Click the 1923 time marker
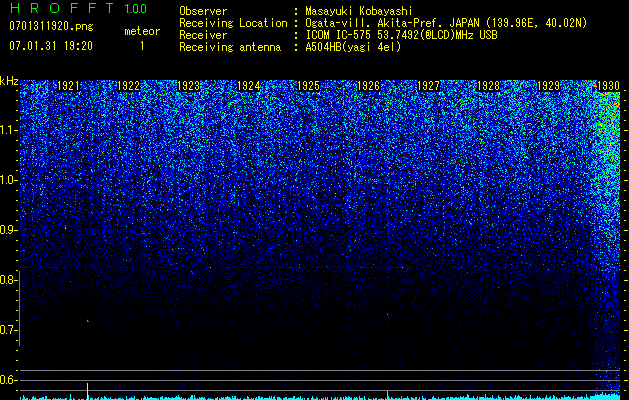The width and height of the screenshot is (629, 400). click(x=188, y=86)
